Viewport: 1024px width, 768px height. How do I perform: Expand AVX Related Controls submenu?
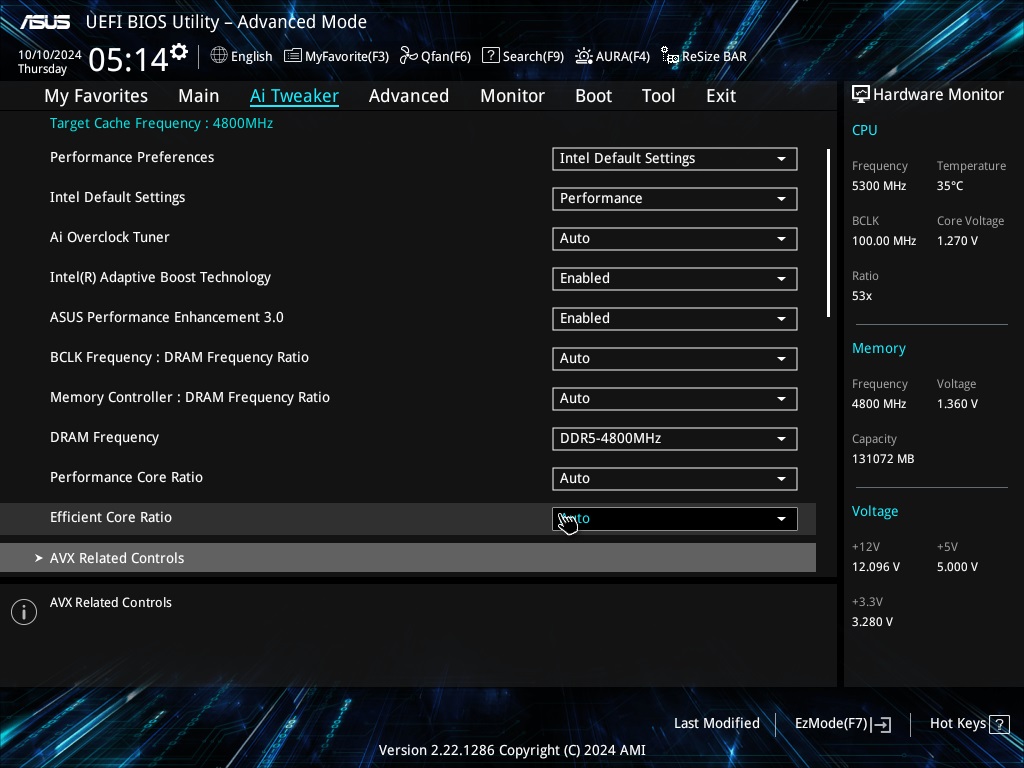tap(408, 558)
